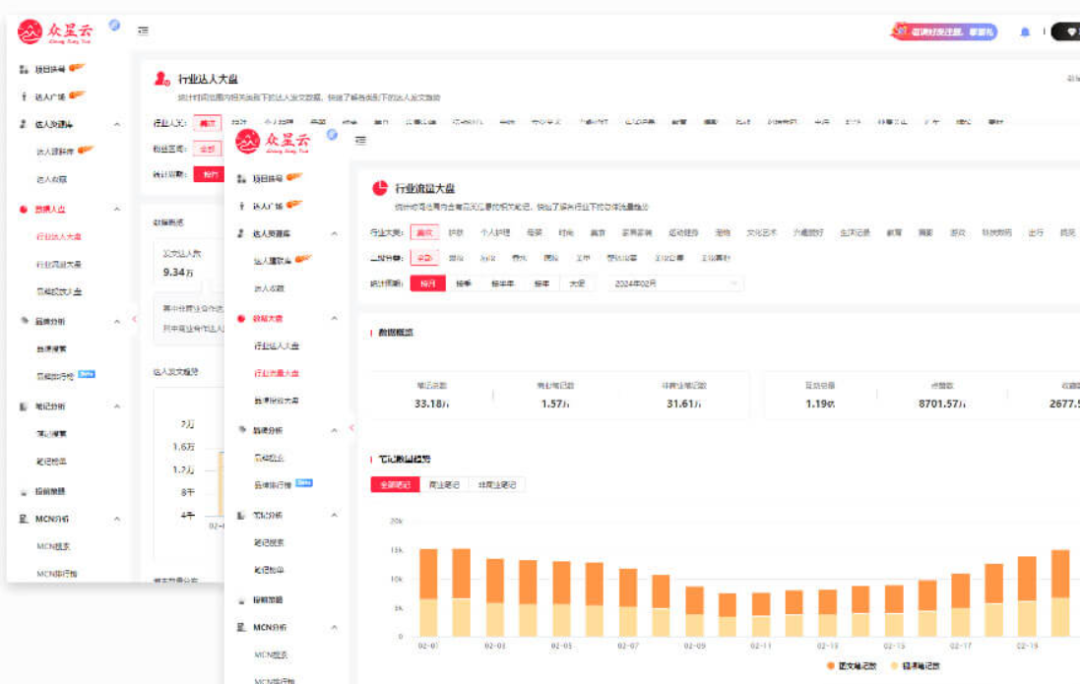Collapse 达人资源库 section chevron in front window
1080x684 pixels.
point(334,234)
